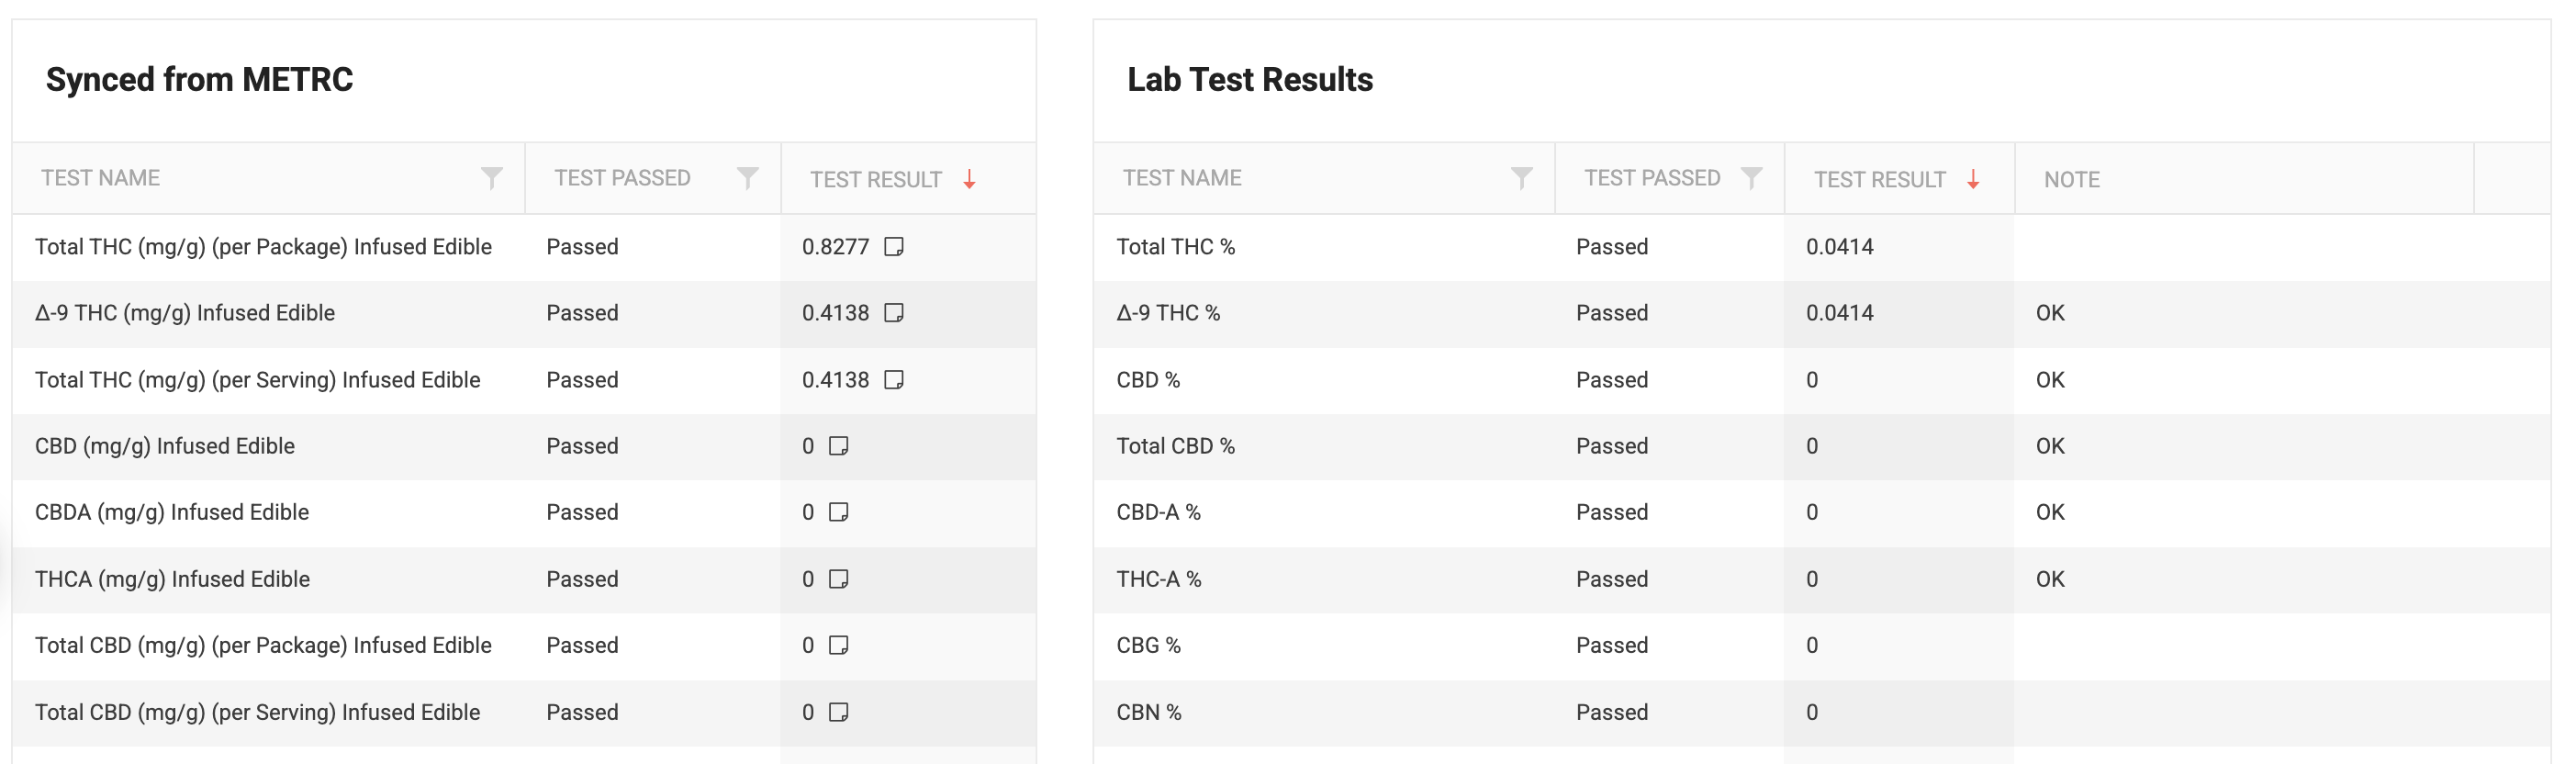Open filter for METRC Test Name column
Screen dimensions: 2576x764
(x=491, y=178)
